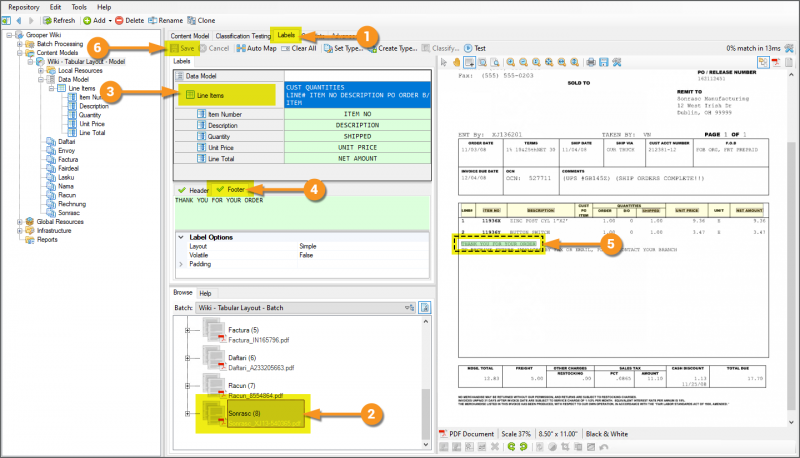800x458 pixels.
Task: Expand the Padding property row
Action: pos(180,264)
